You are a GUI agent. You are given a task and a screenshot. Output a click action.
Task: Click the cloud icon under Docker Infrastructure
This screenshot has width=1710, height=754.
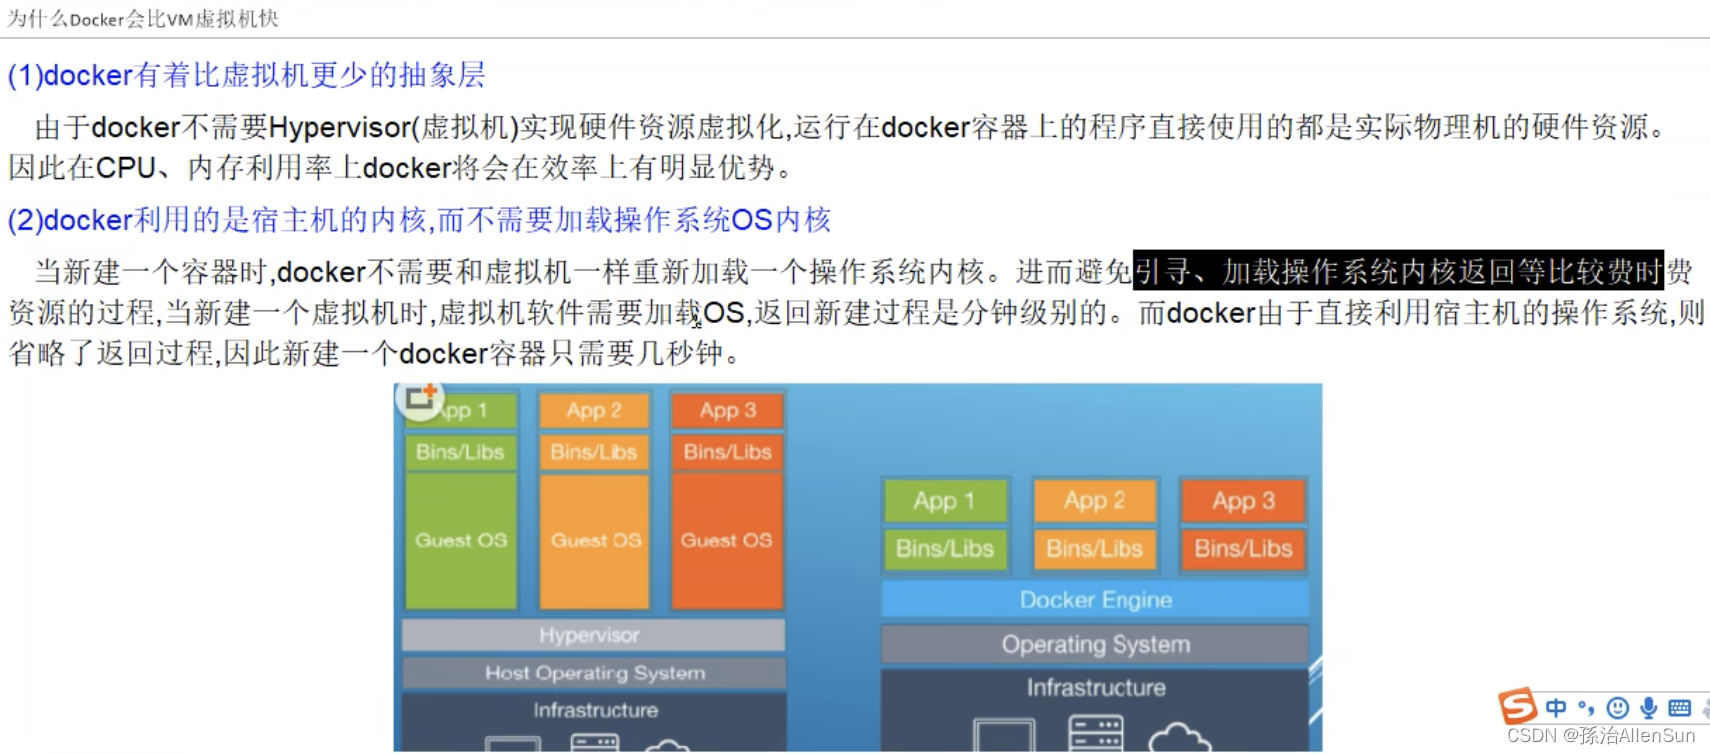click(1179, 738)
